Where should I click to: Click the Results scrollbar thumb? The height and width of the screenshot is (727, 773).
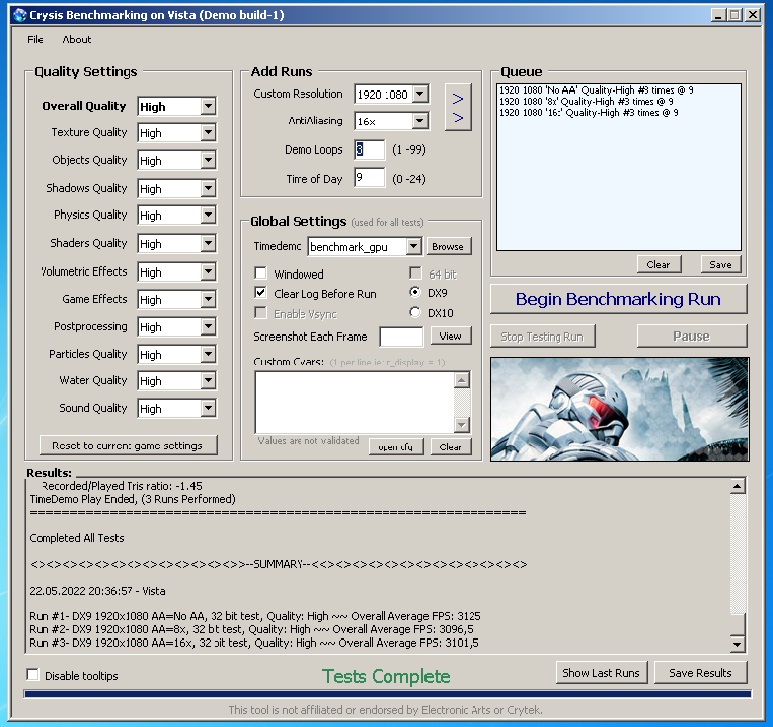click(737, 624)
